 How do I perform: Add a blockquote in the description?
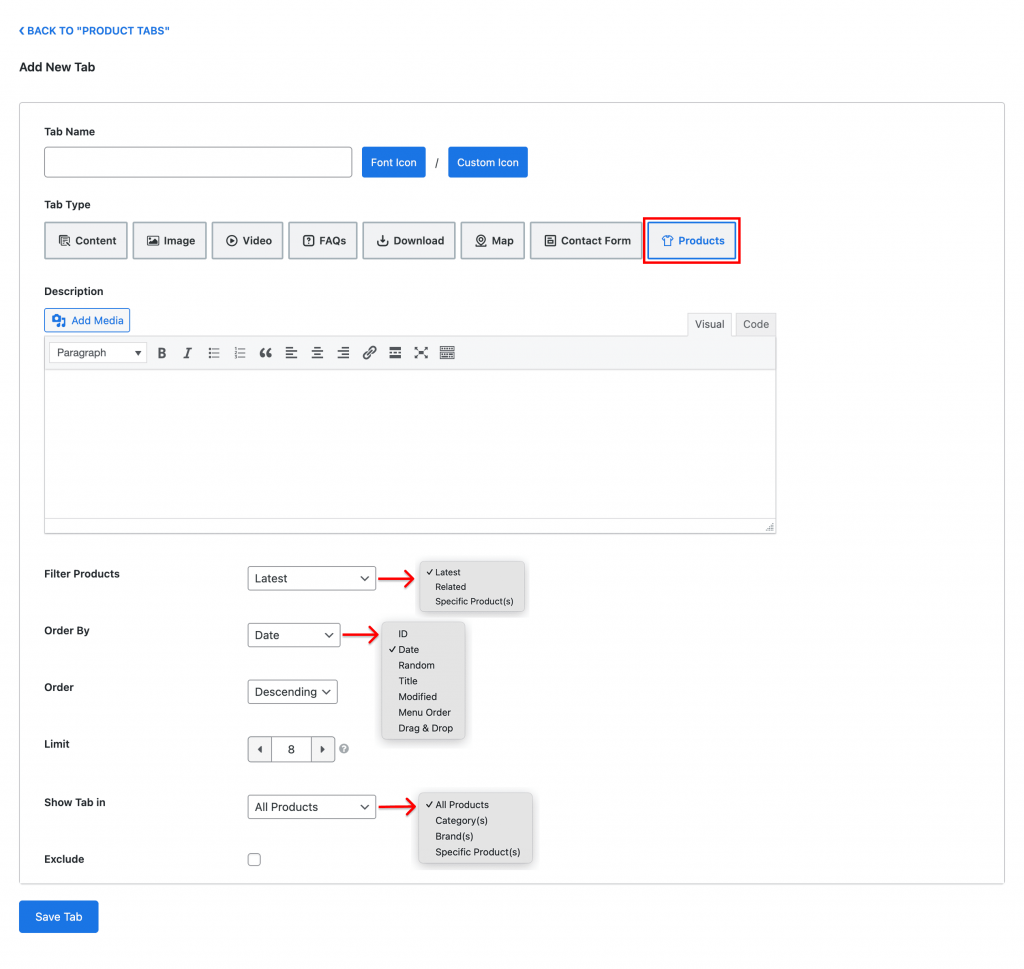coord(265,353)
